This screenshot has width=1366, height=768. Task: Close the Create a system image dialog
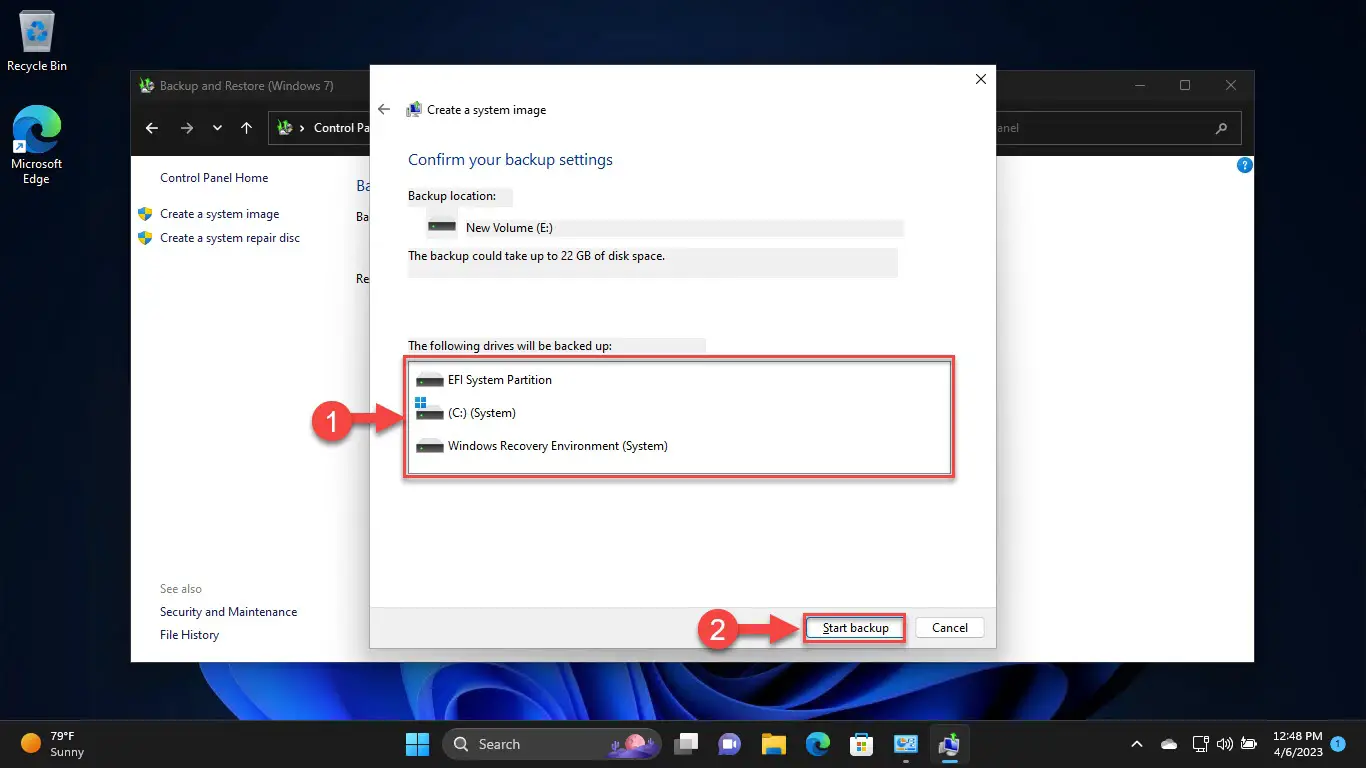coord(980,79)
